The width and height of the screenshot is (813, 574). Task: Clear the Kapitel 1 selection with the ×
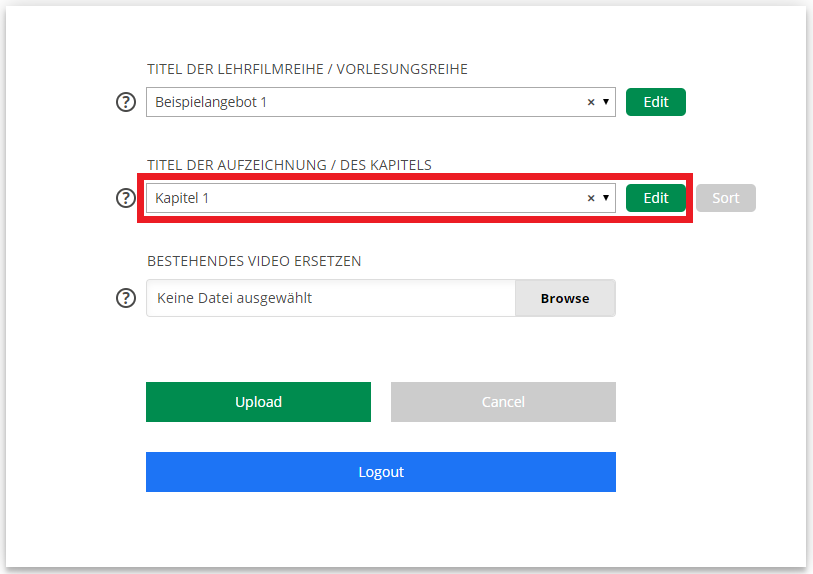[x=590, y=198]
